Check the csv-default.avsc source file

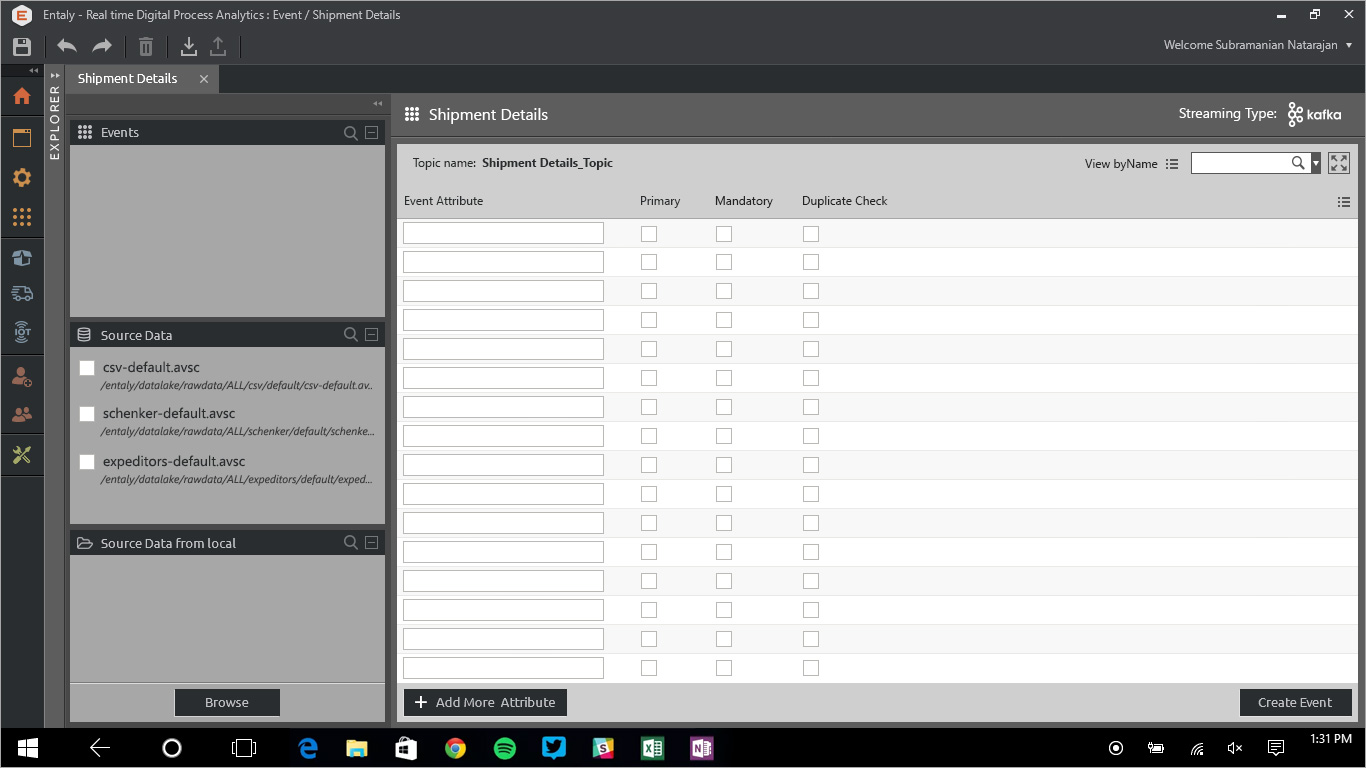(x=87, y=368)
